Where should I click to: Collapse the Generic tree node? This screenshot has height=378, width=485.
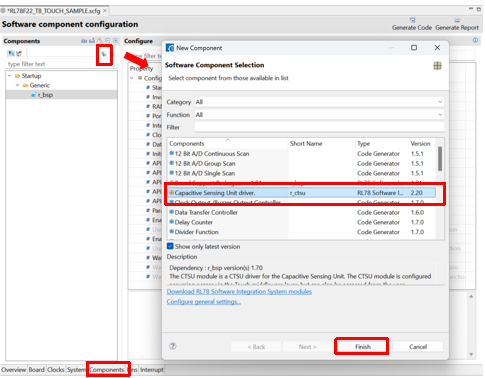[18, 85]
